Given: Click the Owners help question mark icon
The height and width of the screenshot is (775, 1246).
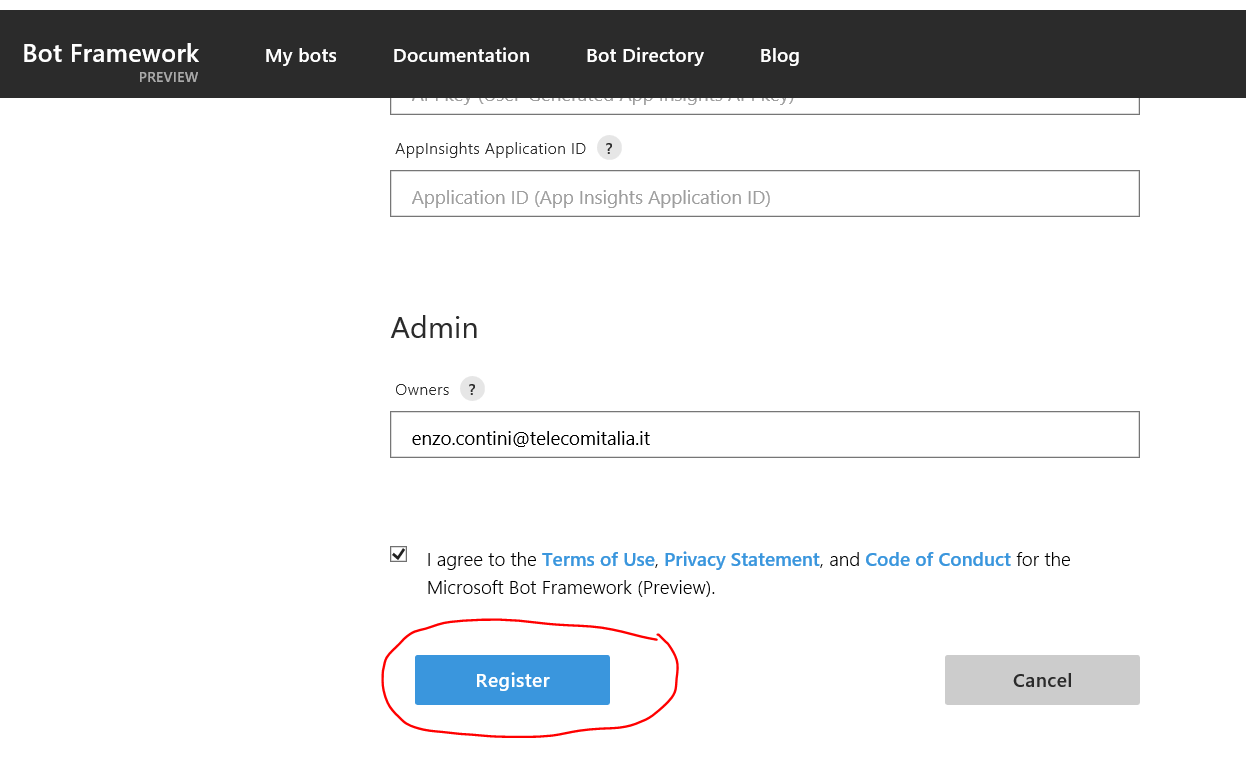Looking at the screenshot, I should tap(472, 389).
